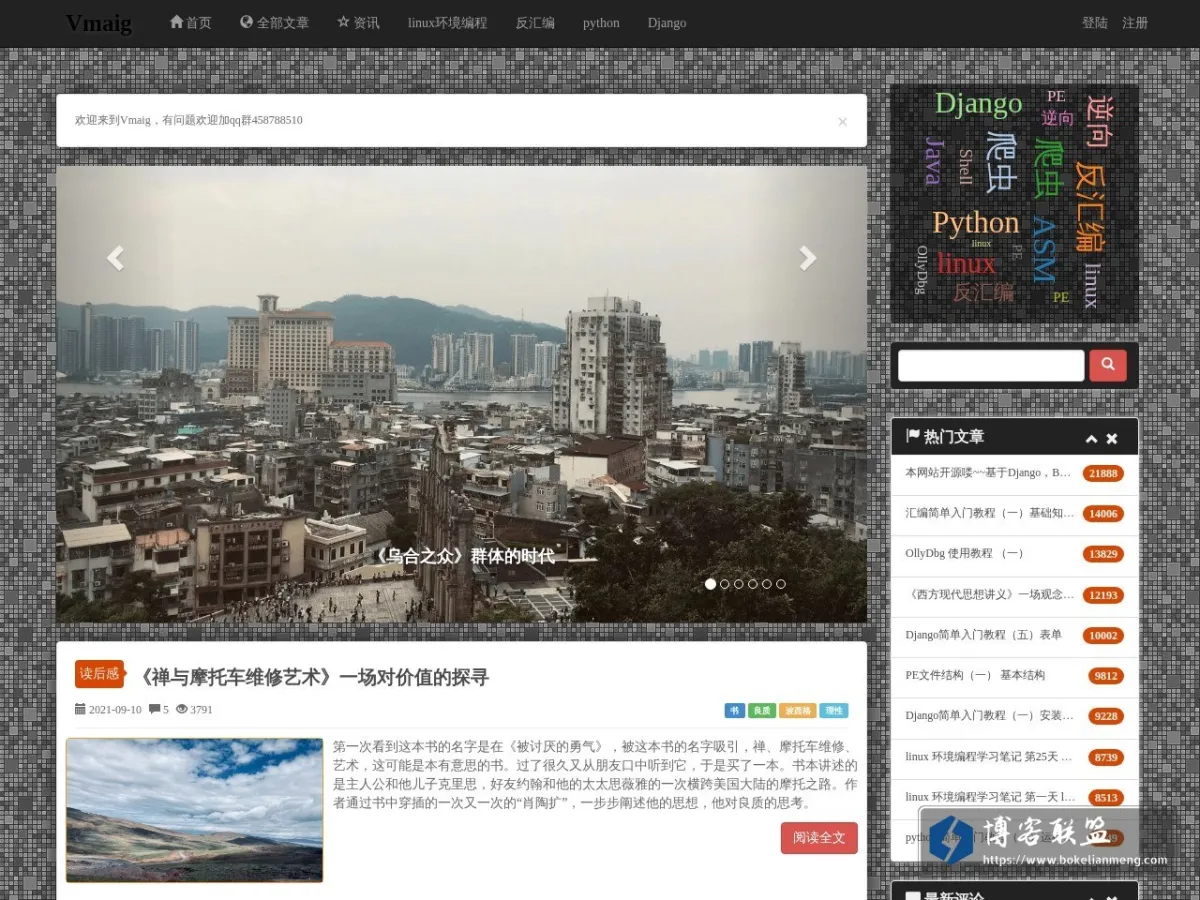Select python in the top navigation
Image resolution: width=1200 pixels, height=900 pixels.
[601, 22]
